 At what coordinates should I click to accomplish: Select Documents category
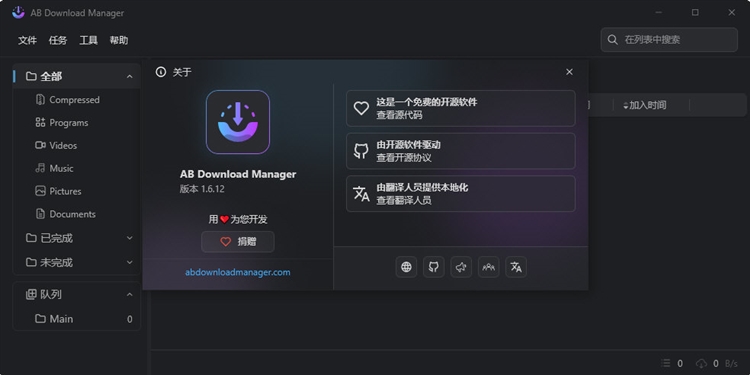(x=77, y=214)
